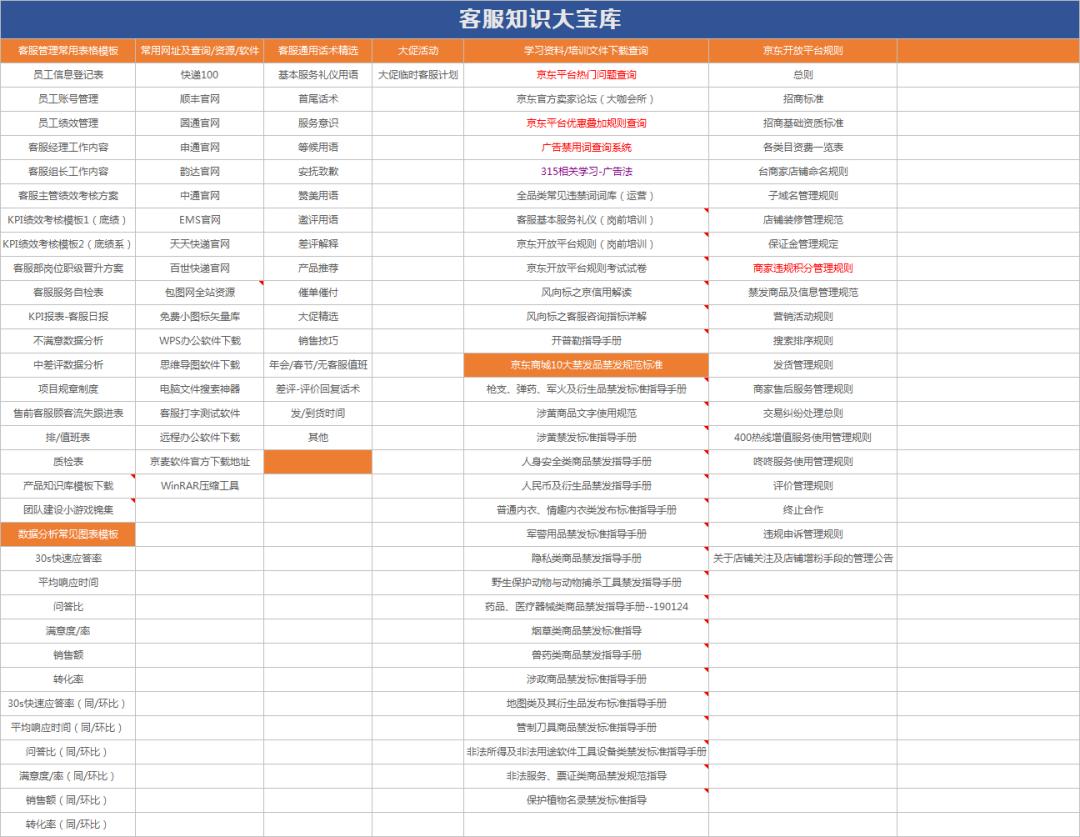
Task: Select 京麦软件官方下载地址
Action: [x=200, y=462]
